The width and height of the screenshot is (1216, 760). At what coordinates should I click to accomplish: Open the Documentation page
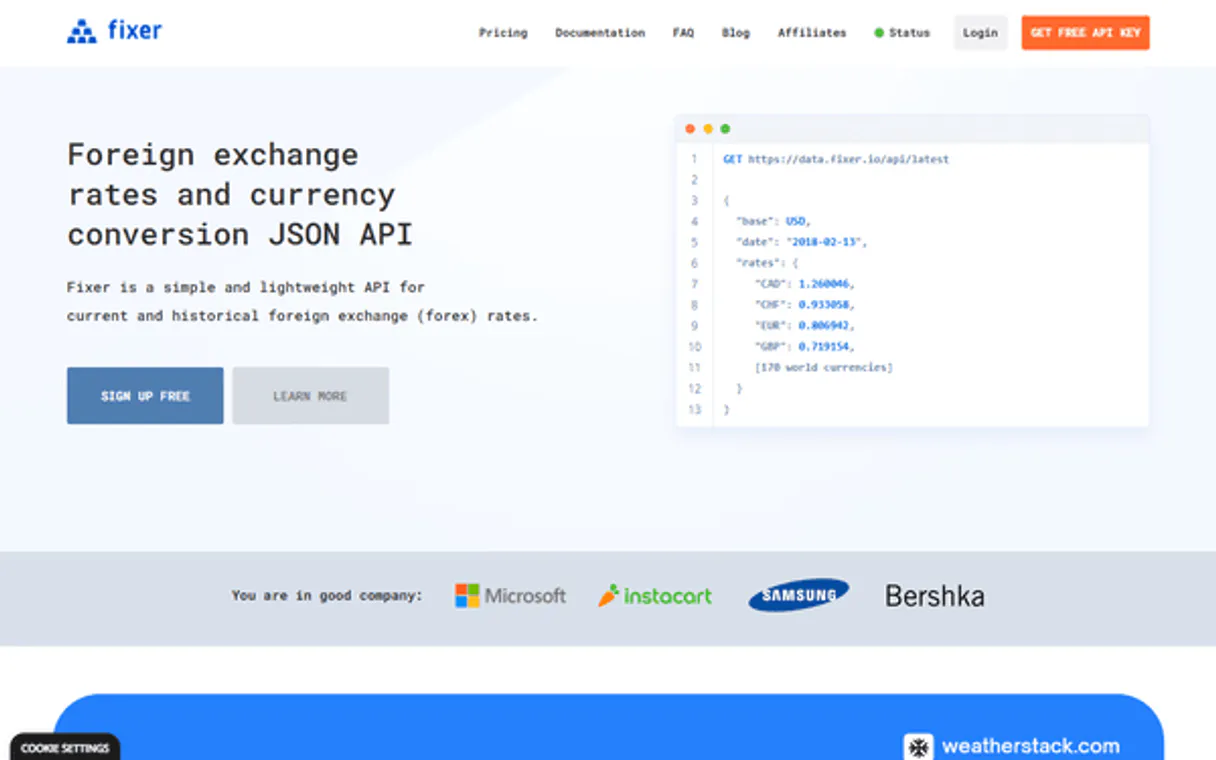(x=600, y=32)
